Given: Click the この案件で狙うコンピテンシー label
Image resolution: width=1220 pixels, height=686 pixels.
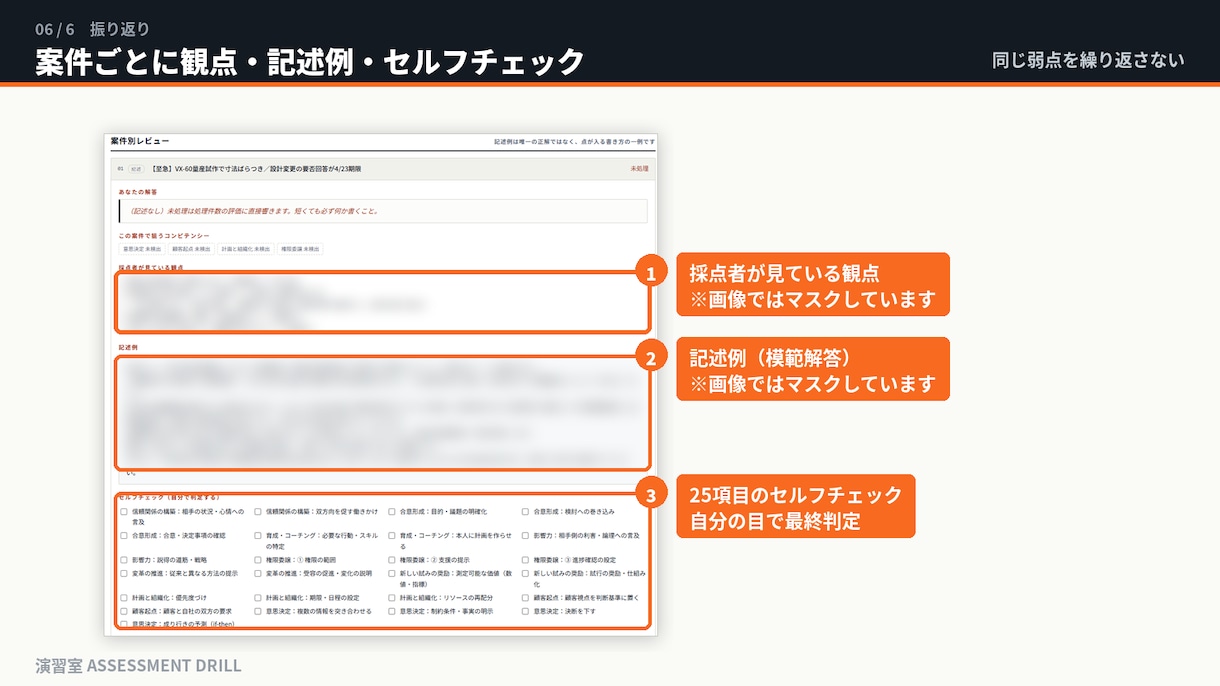Looking at the screenshot, I should point(164,235).
